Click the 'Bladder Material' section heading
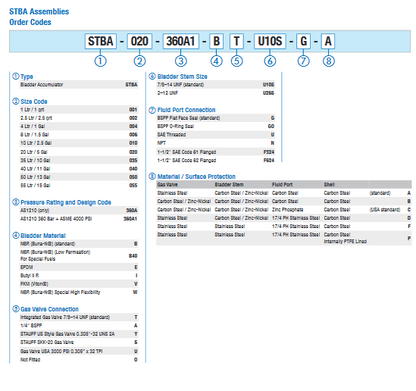 tap(43, 236)
